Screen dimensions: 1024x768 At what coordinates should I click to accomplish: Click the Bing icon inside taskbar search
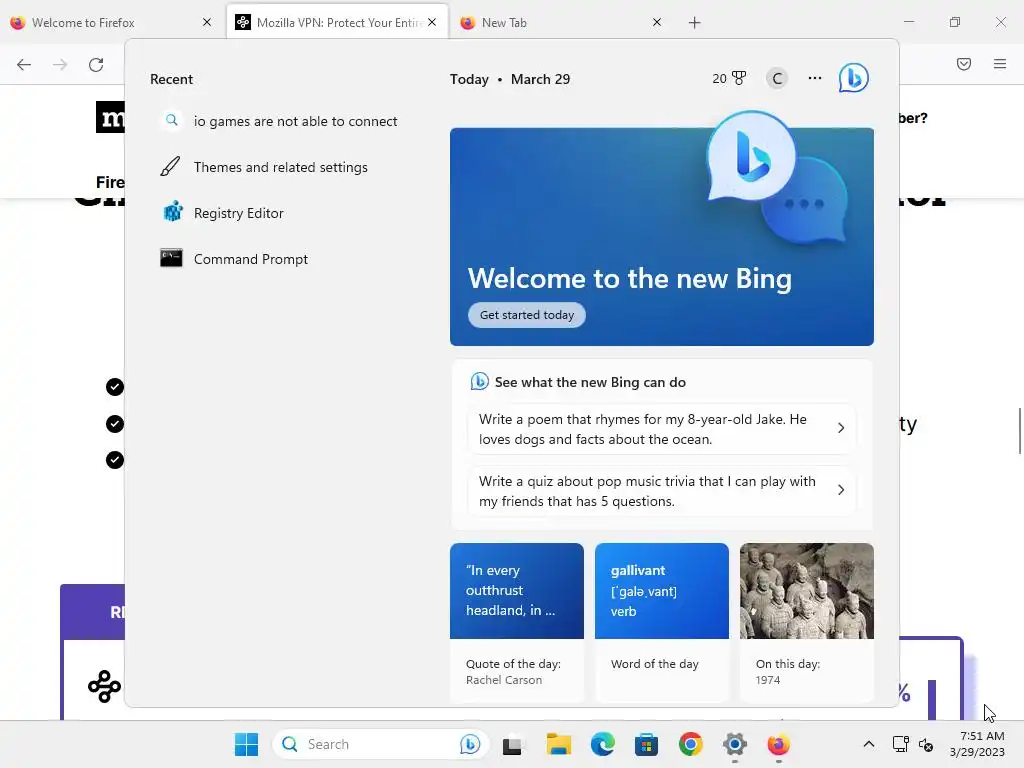coord(470,744)
